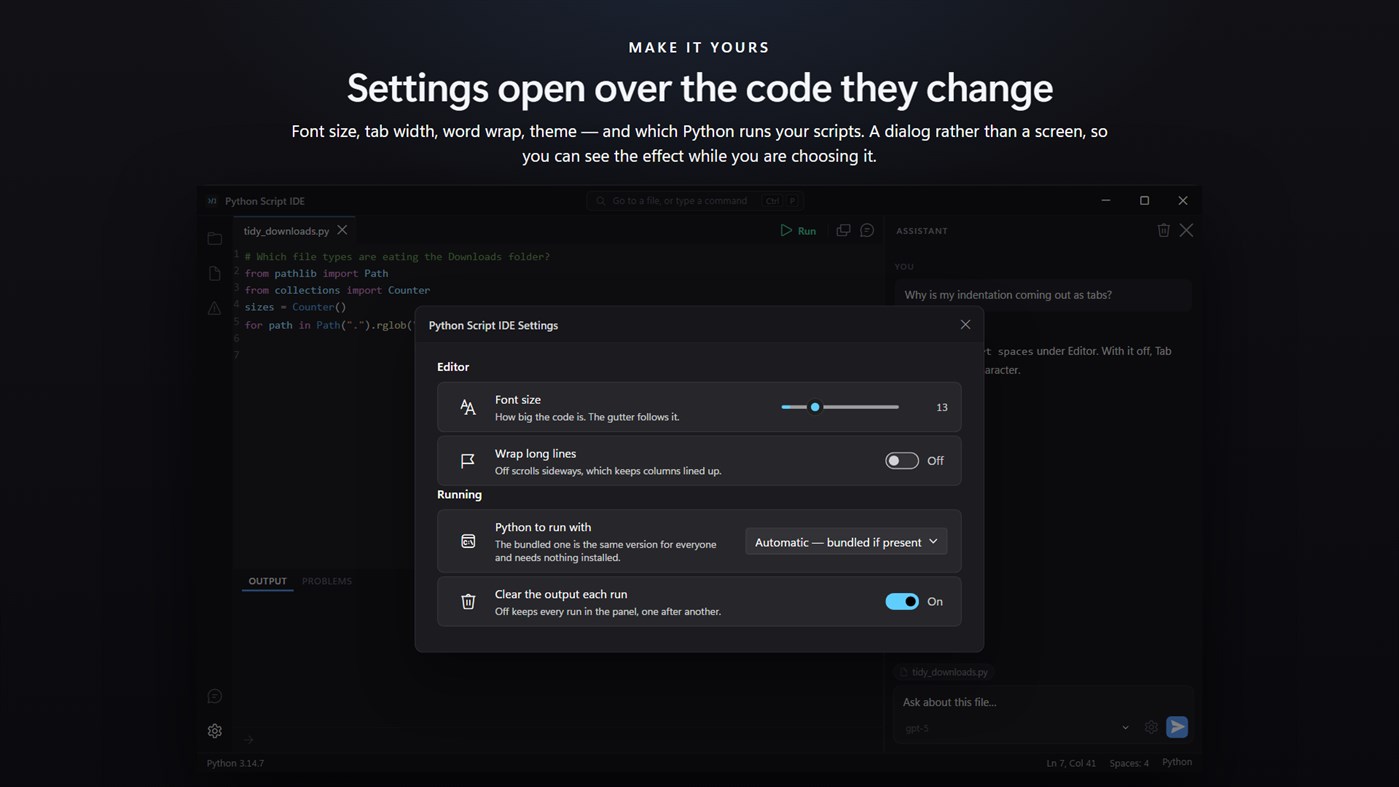Open the Python to run with dropdown
This screenshot has width=1399, height=787.
pos(846,541)
